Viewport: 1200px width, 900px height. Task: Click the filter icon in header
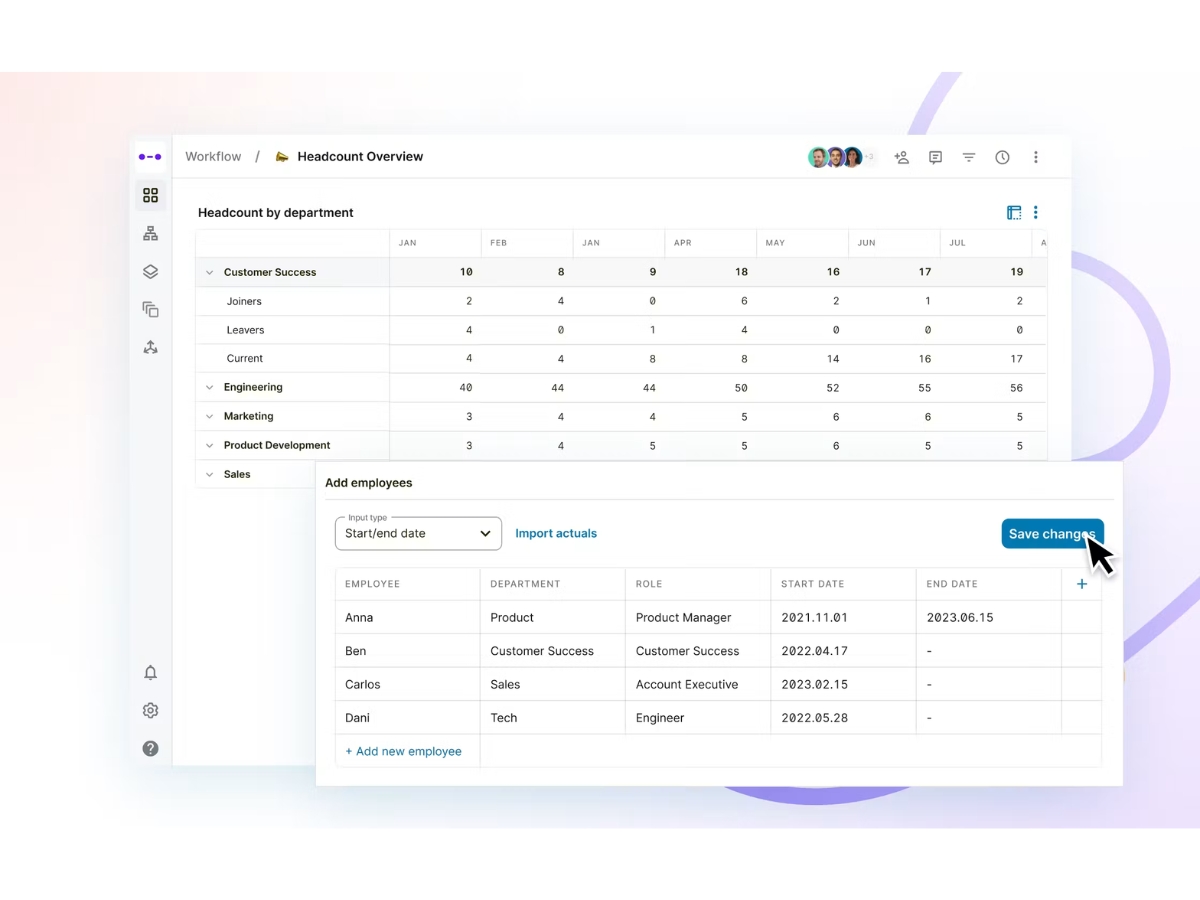click(969, 157)
